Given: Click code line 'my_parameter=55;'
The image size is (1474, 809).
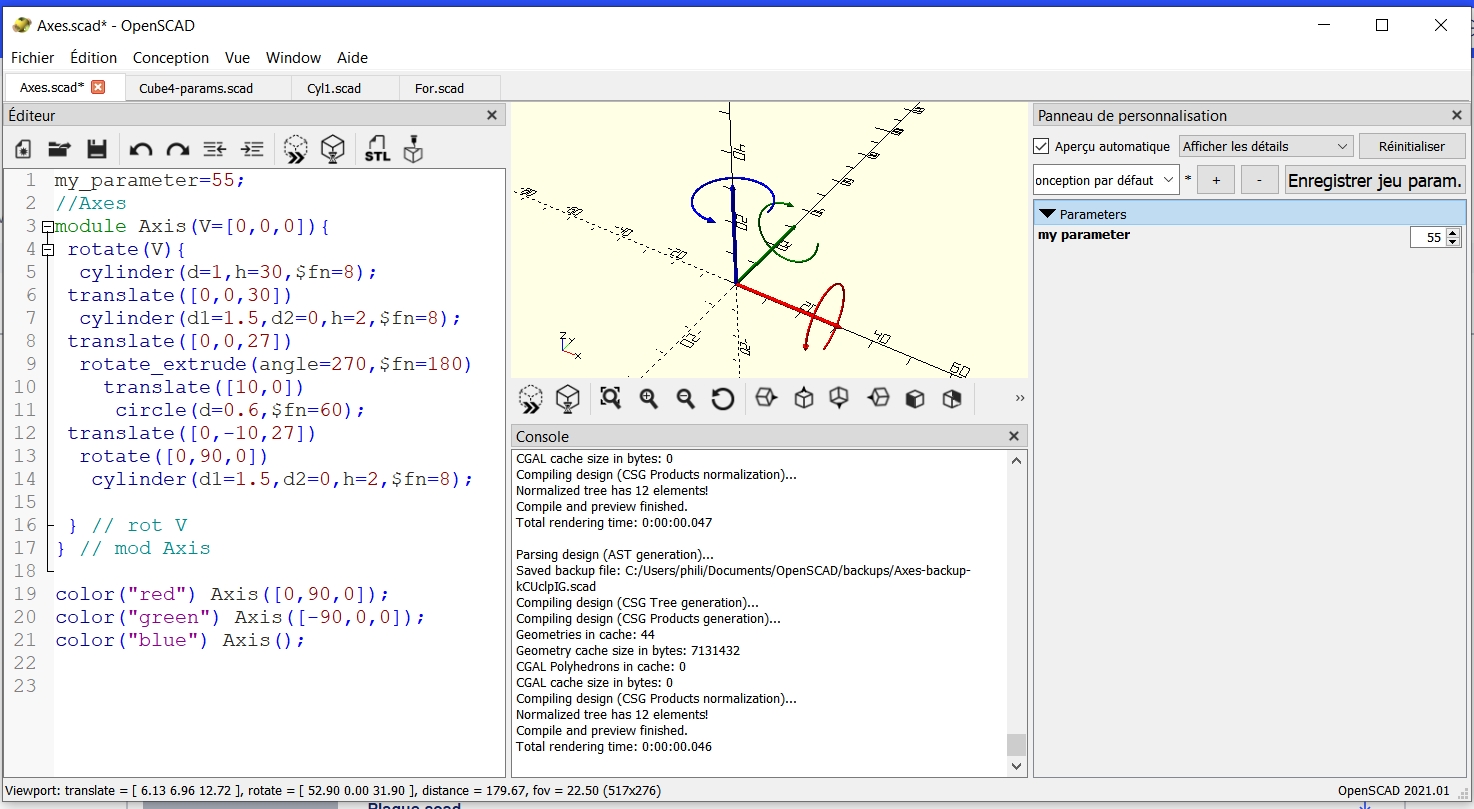Looking at the screenshot, I should 149,181.
